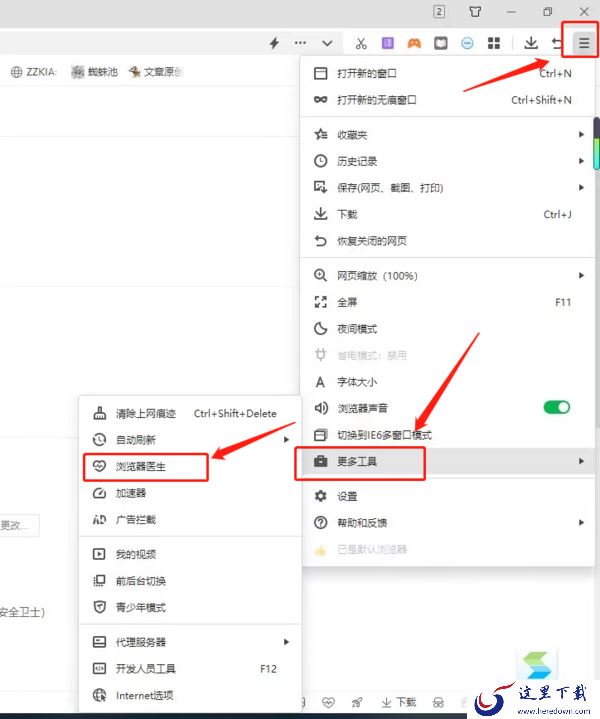Expand the 收藏夹 submenu
The image size is (600, 719).
click(x=447, y=135)
